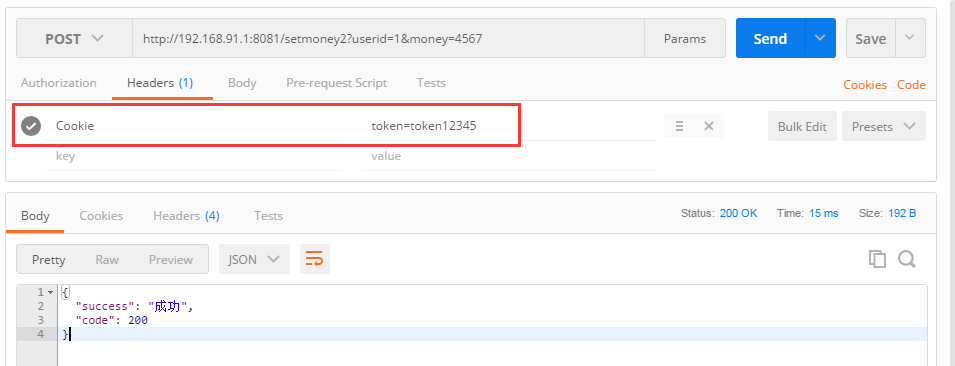Screen dimensions: 955x366
Task: Switch response view to Preview
Action: point(171,259)
